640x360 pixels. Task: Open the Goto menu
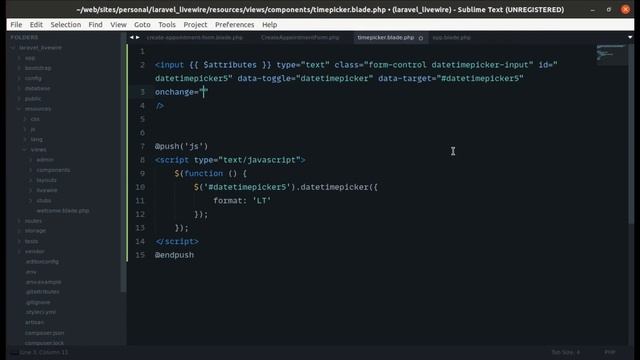(x=142, y=24)
